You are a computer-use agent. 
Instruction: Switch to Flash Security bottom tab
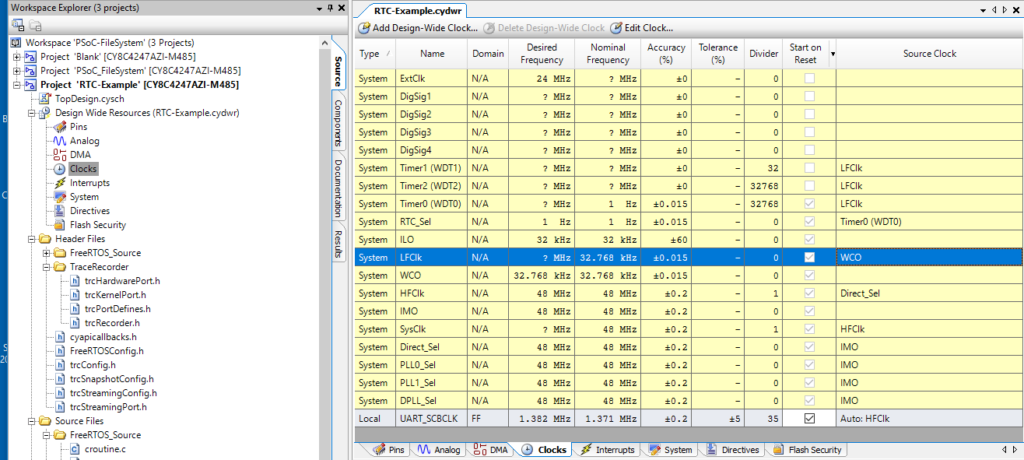[x=808, y=450]
